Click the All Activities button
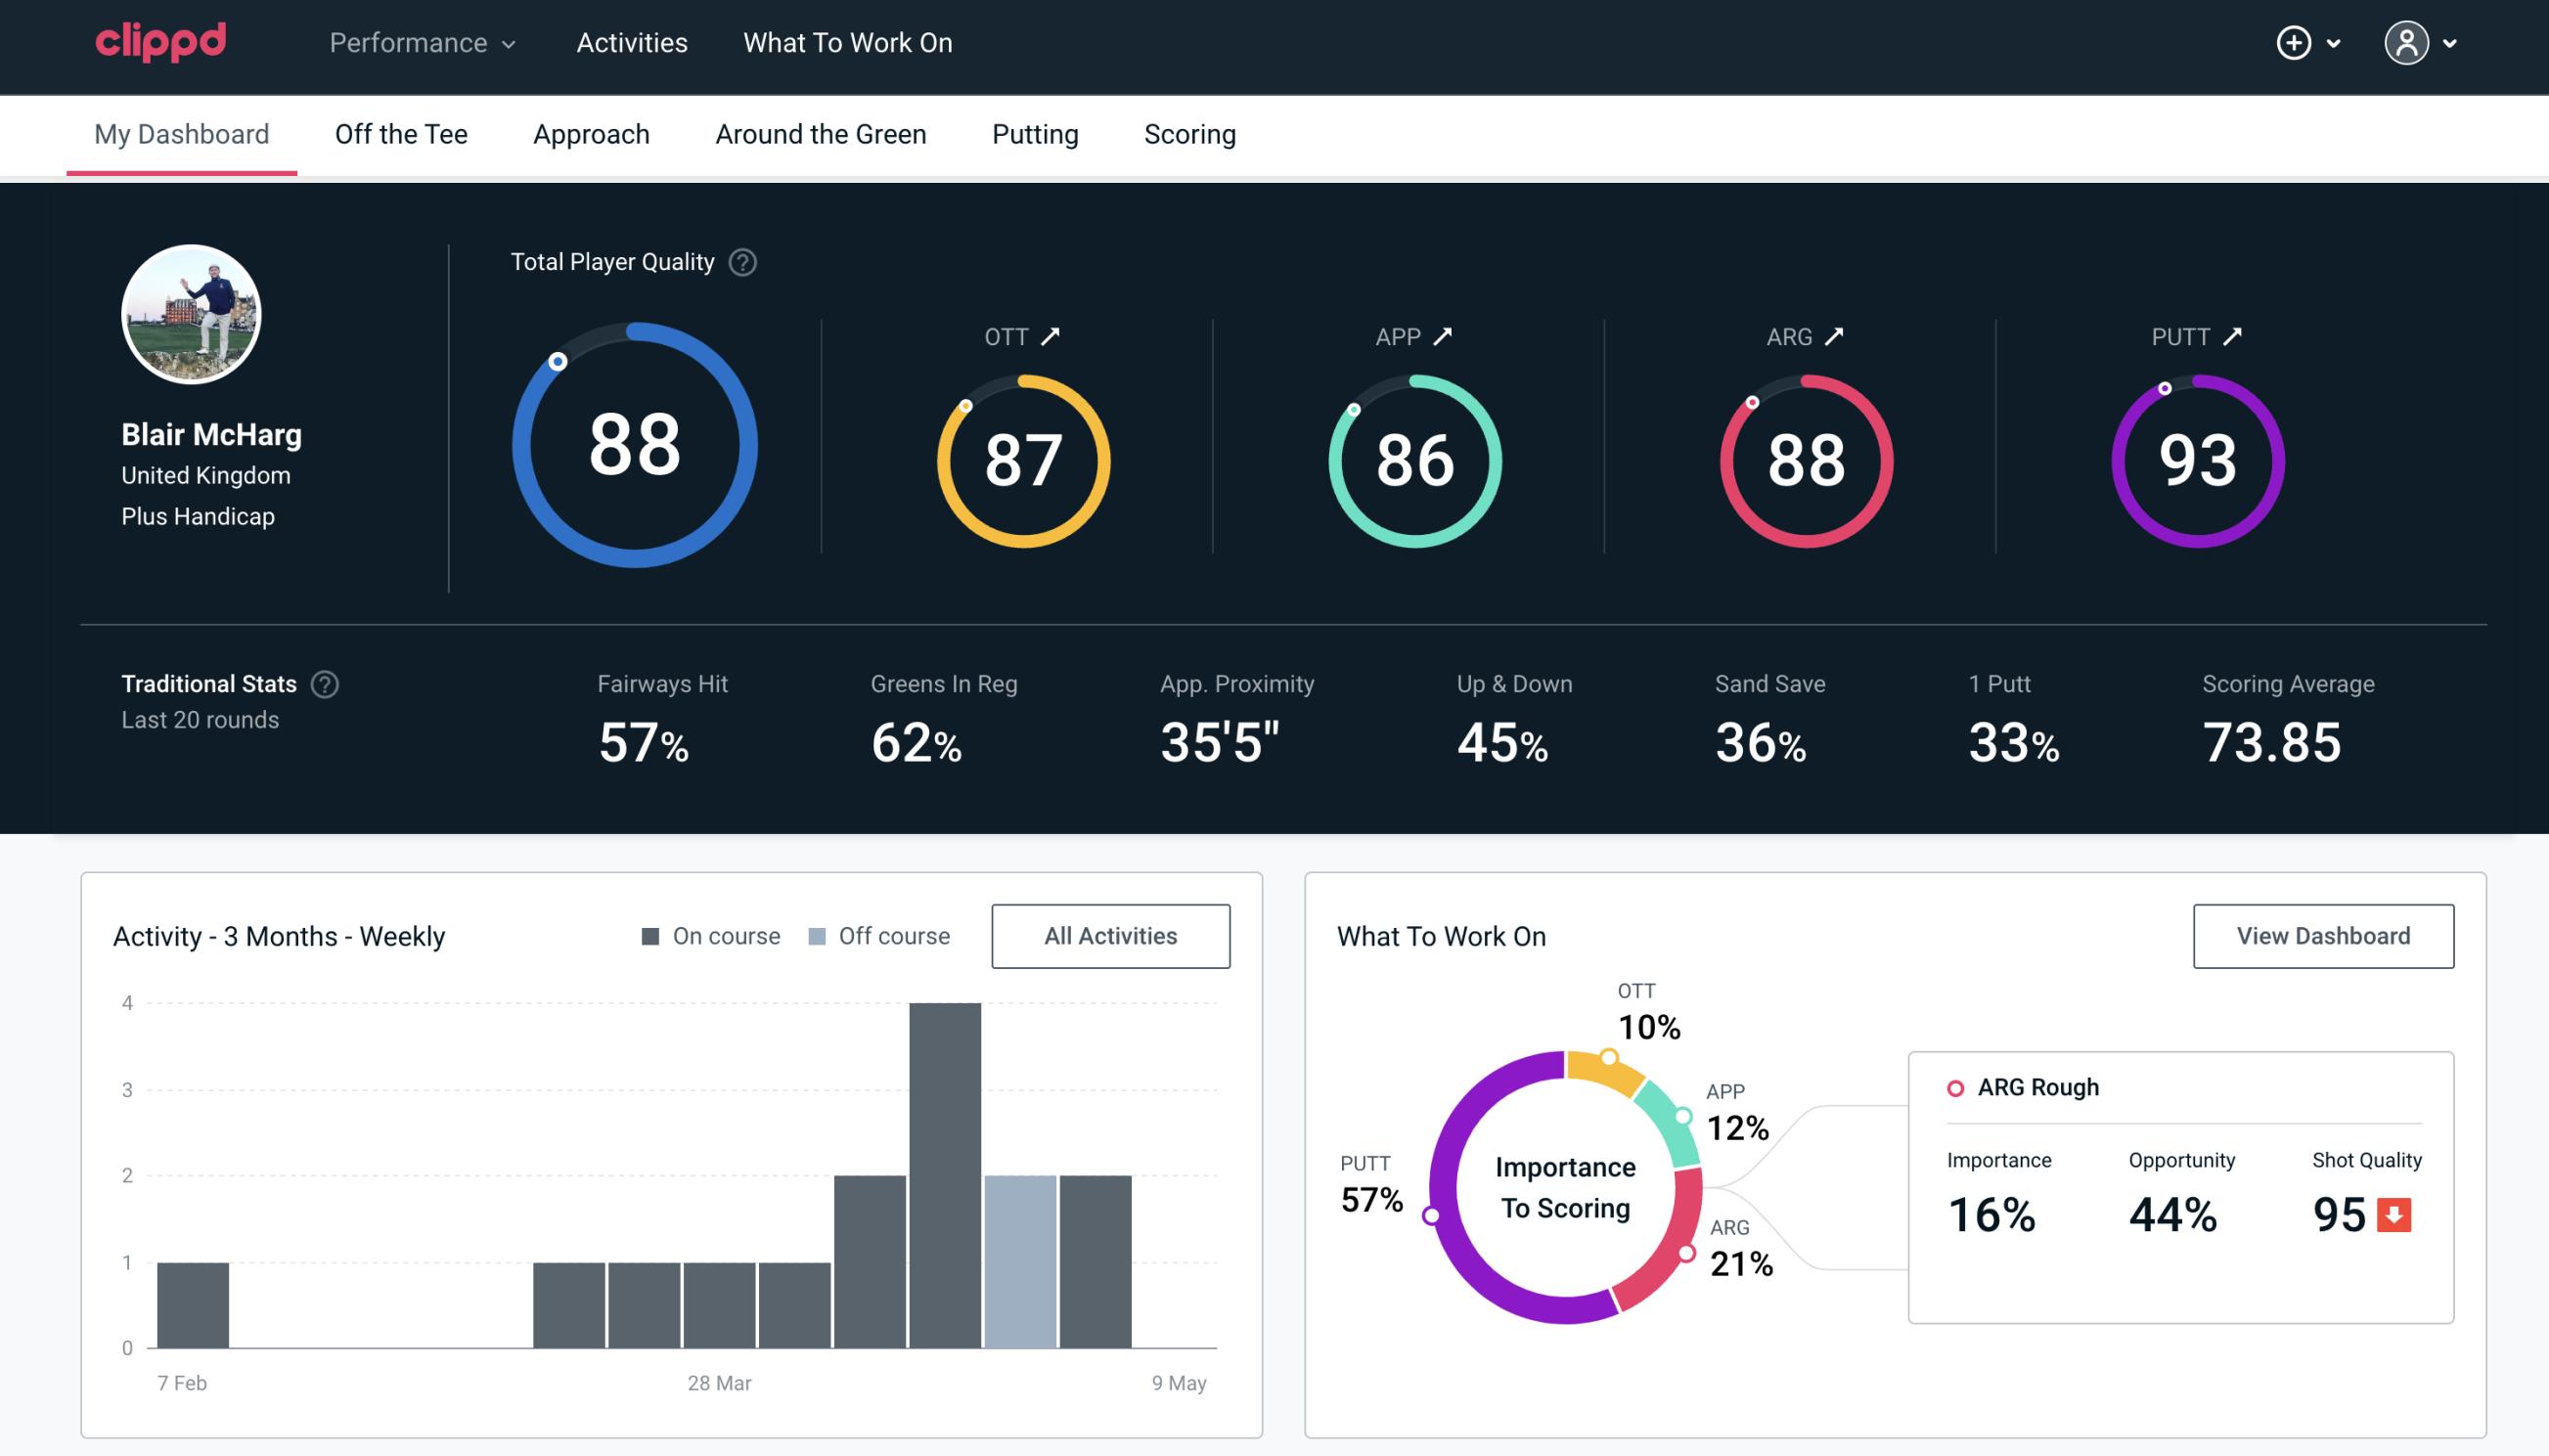This screenshot has height=1456, width=2549. point(1112,935)
